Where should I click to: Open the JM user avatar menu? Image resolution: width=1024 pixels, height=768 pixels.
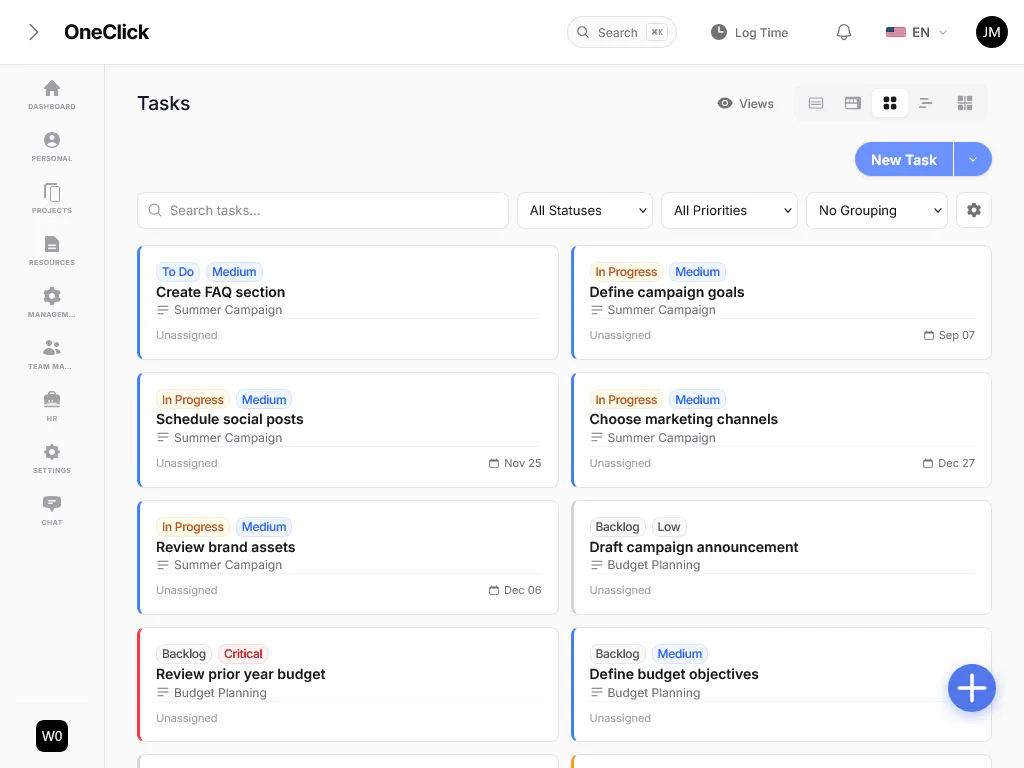tap(991, 32)
